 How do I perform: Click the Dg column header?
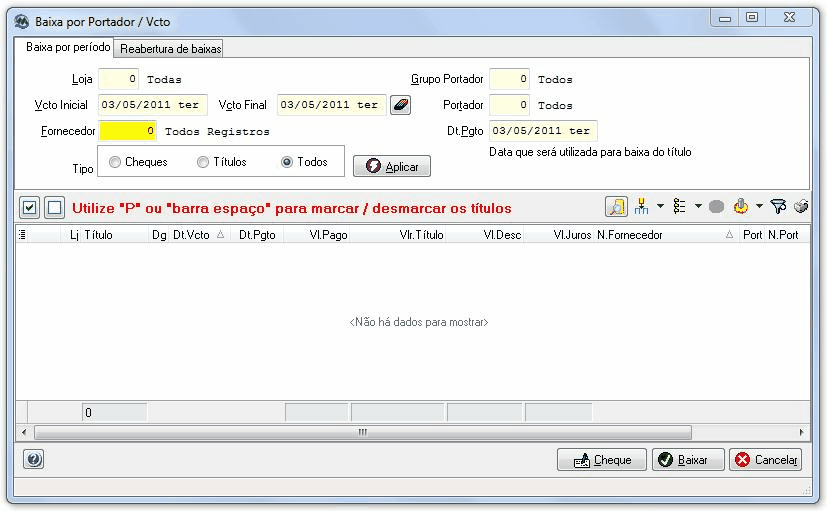(159, 235)
